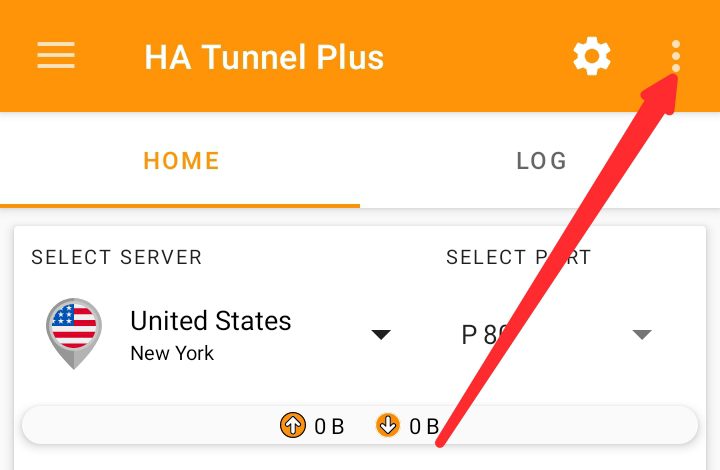Open the three-dot overflow menu
The image size is (720, 470).
[x=675, y=56]
